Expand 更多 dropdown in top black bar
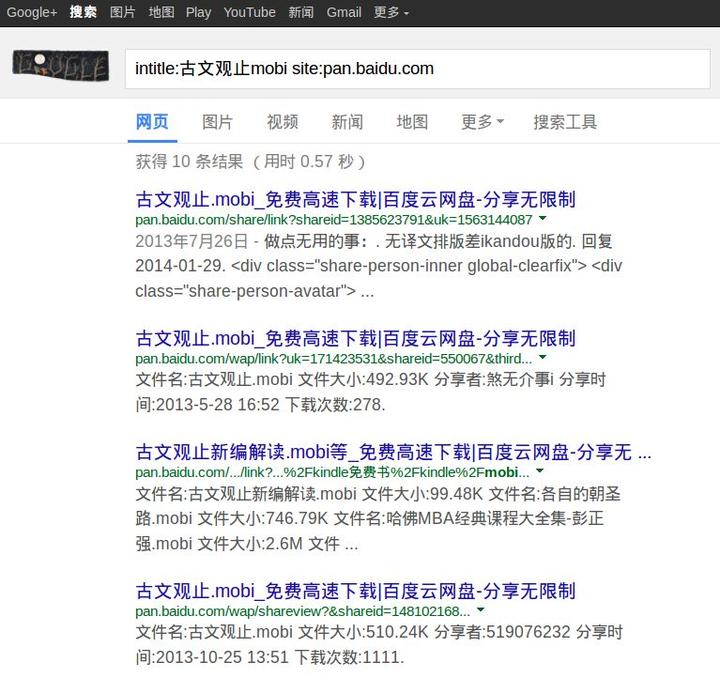 point(391,12)
